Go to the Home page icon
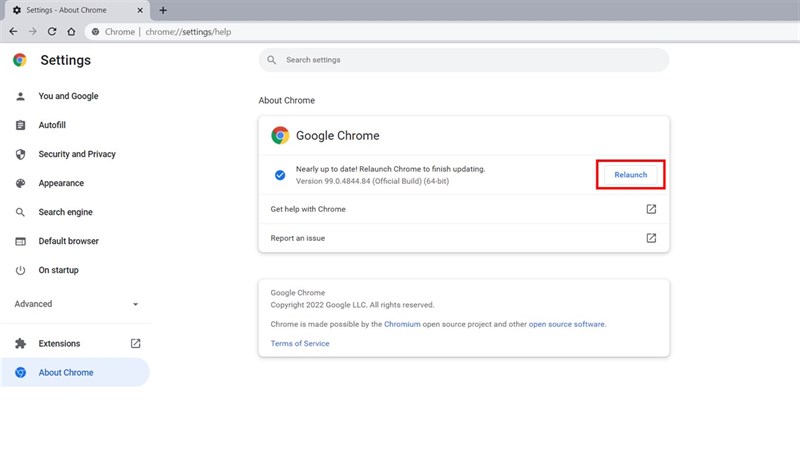Viewport: 800px width, 450px height. click(71, 32)
